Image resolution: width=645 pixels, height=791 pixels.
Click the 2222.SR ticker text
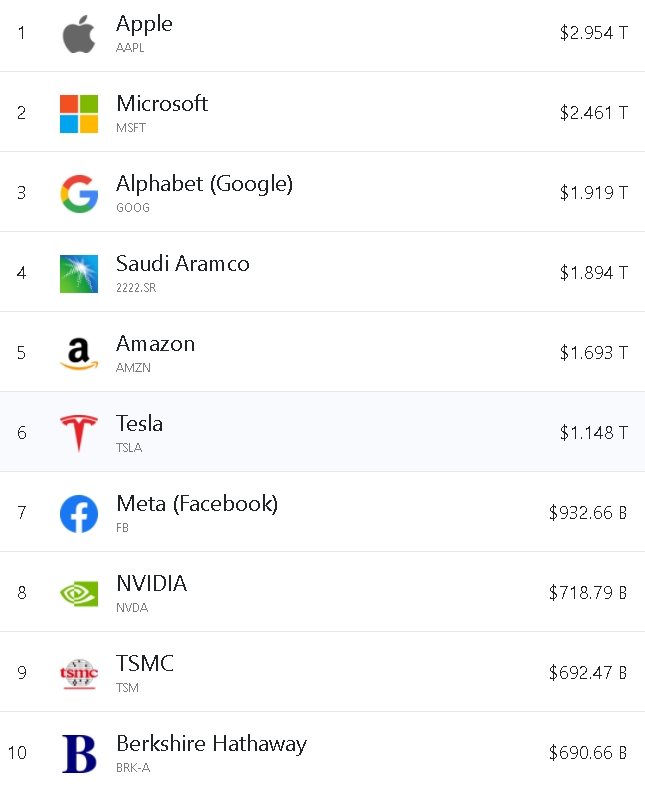pos(136,287)
